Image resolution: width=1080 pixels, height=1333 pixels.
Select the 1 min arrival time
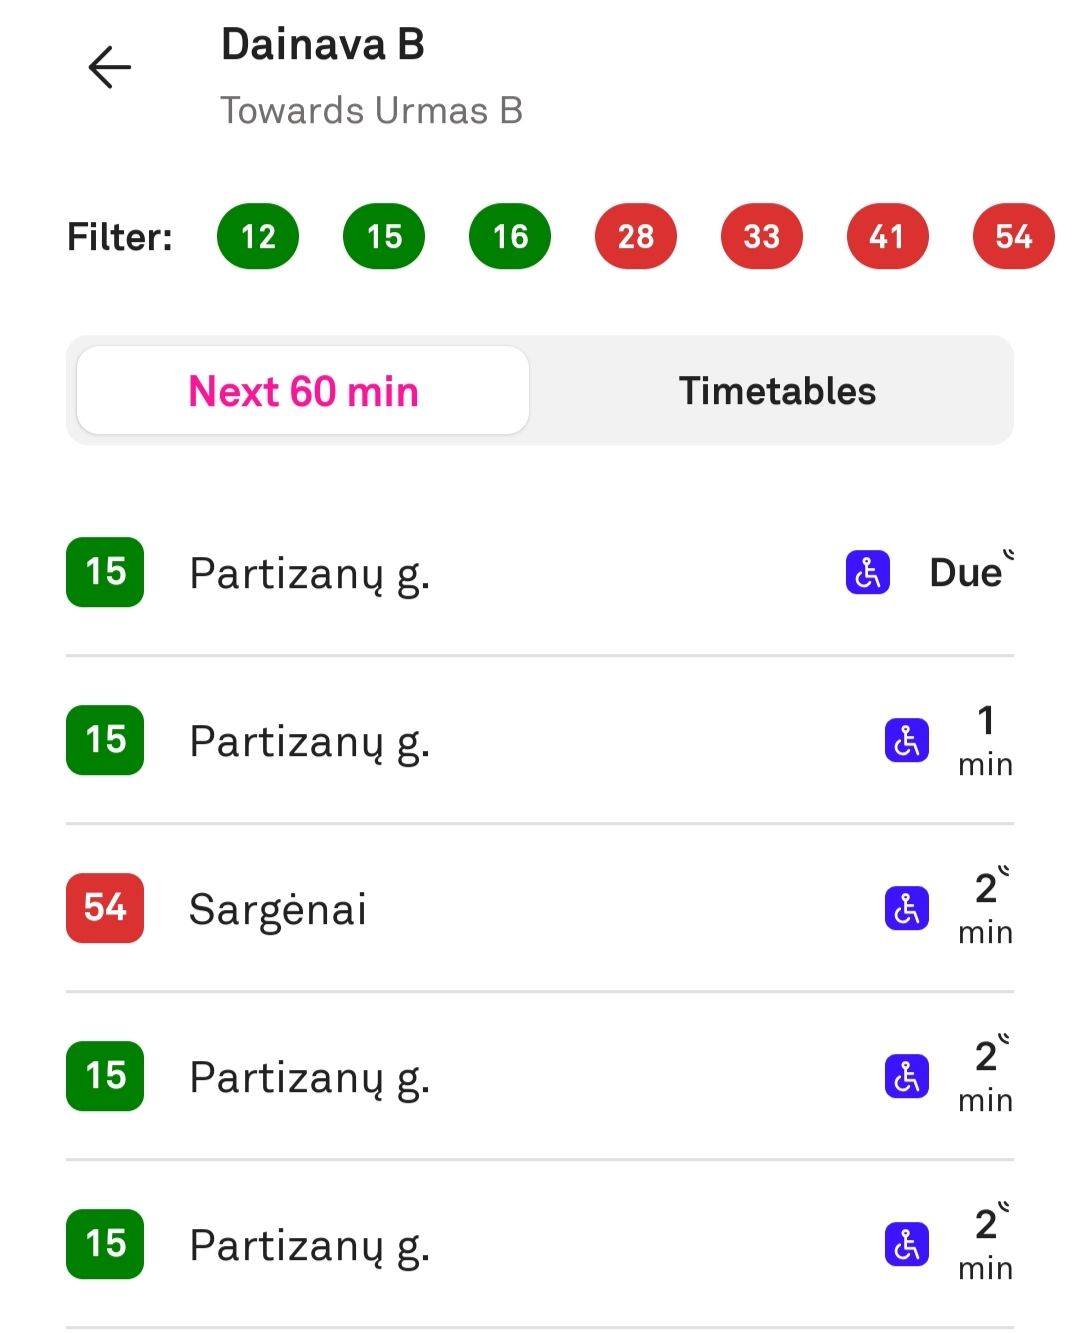[x=985, y=741]
